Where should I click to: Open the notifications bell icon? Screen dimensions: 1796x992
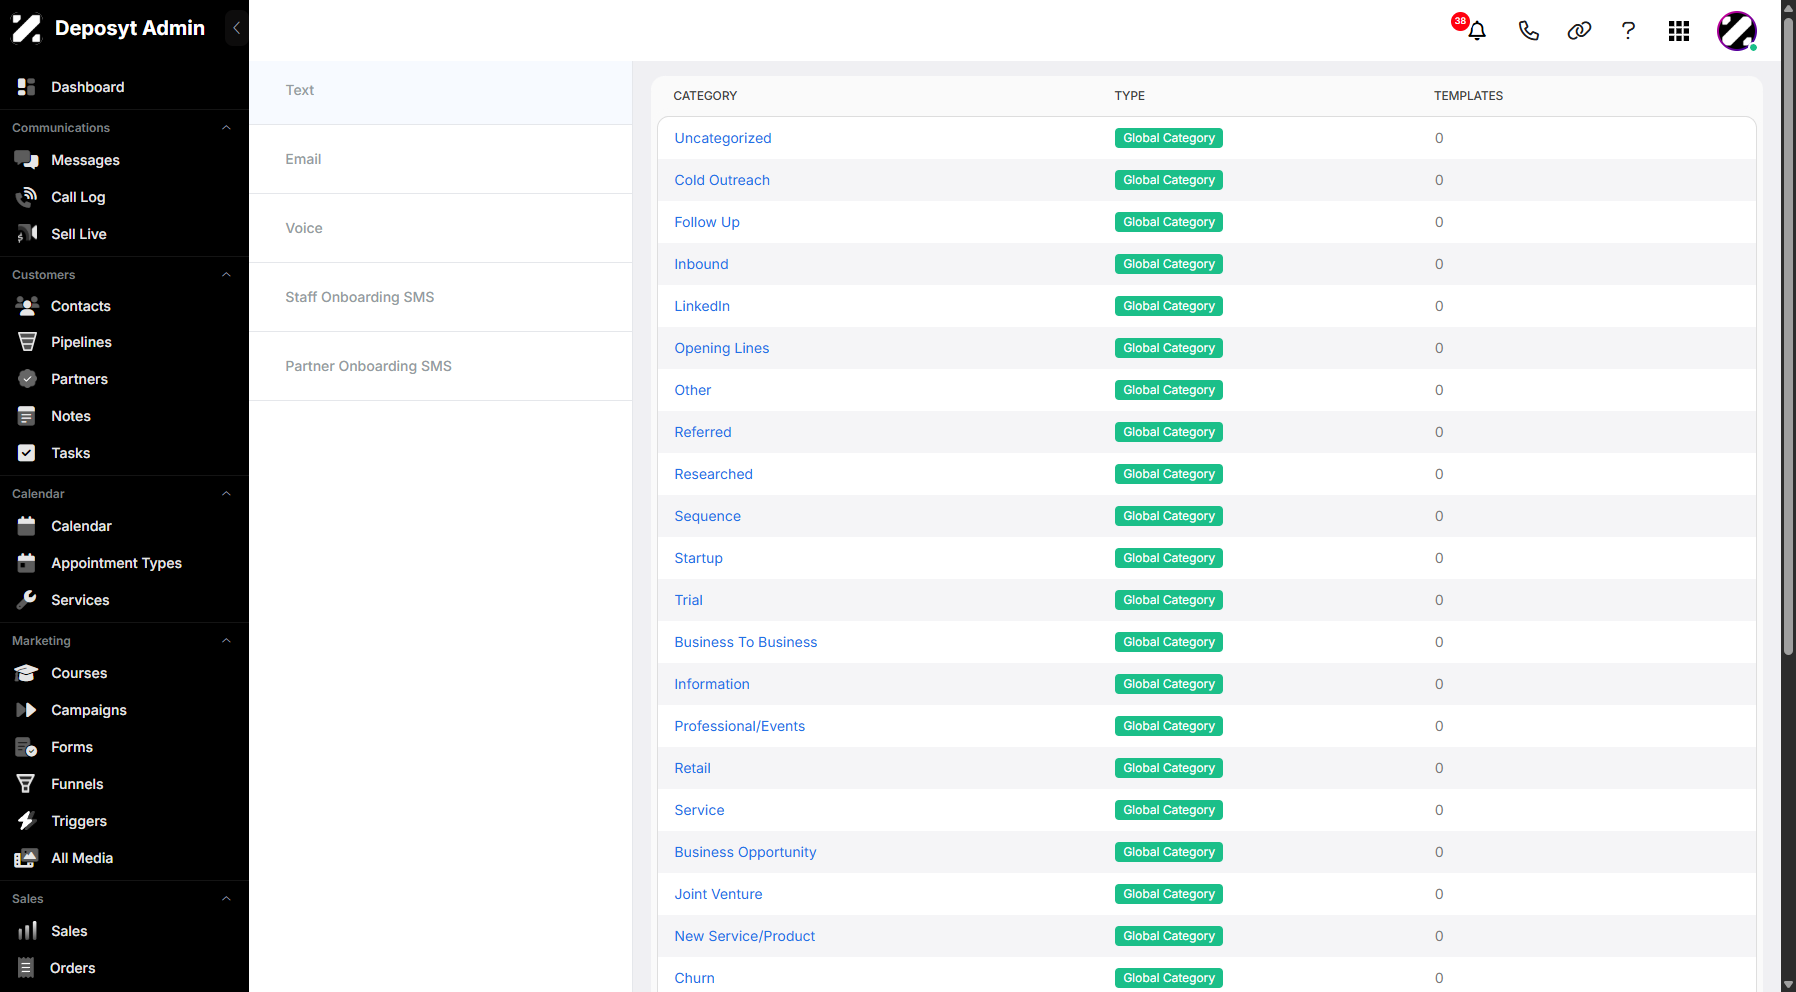click(1476, 30)
